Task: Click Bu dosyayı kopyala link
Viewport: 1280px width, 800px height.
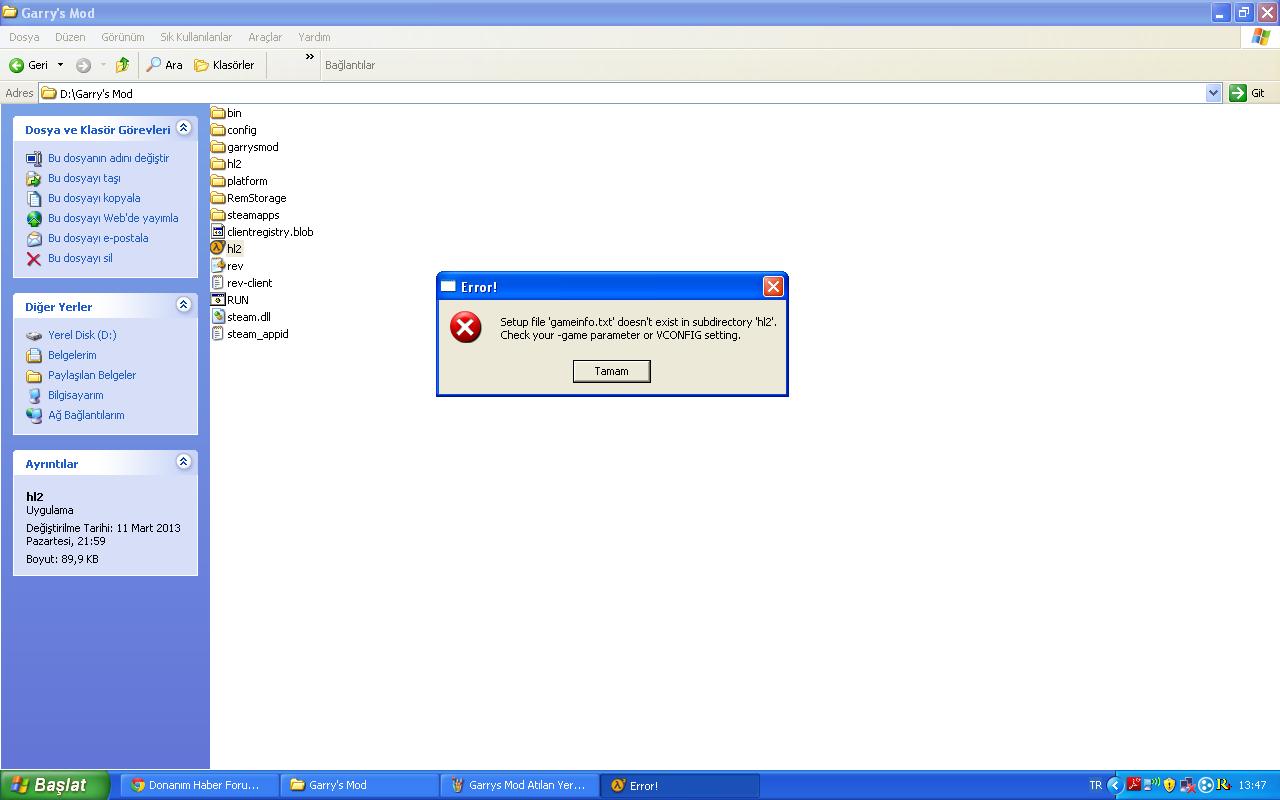Action: (94, 198)
